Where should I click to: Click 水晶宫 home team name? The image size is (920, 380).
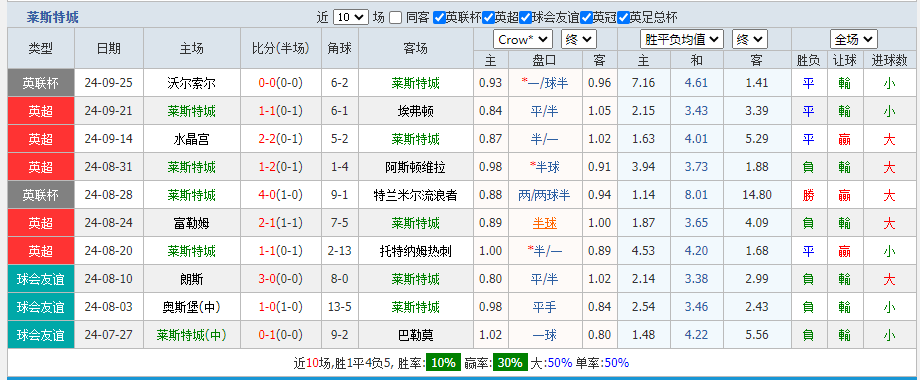(x=191, y=140)
